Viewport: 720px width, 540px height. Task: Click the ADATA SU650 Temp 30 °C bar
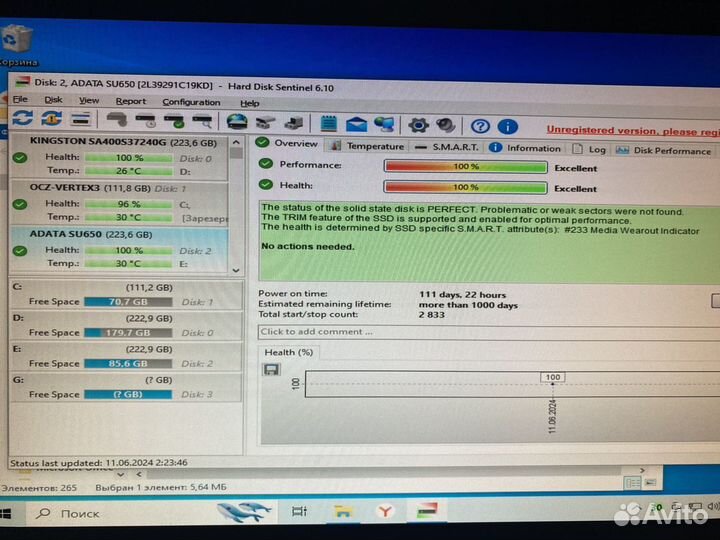129,264
